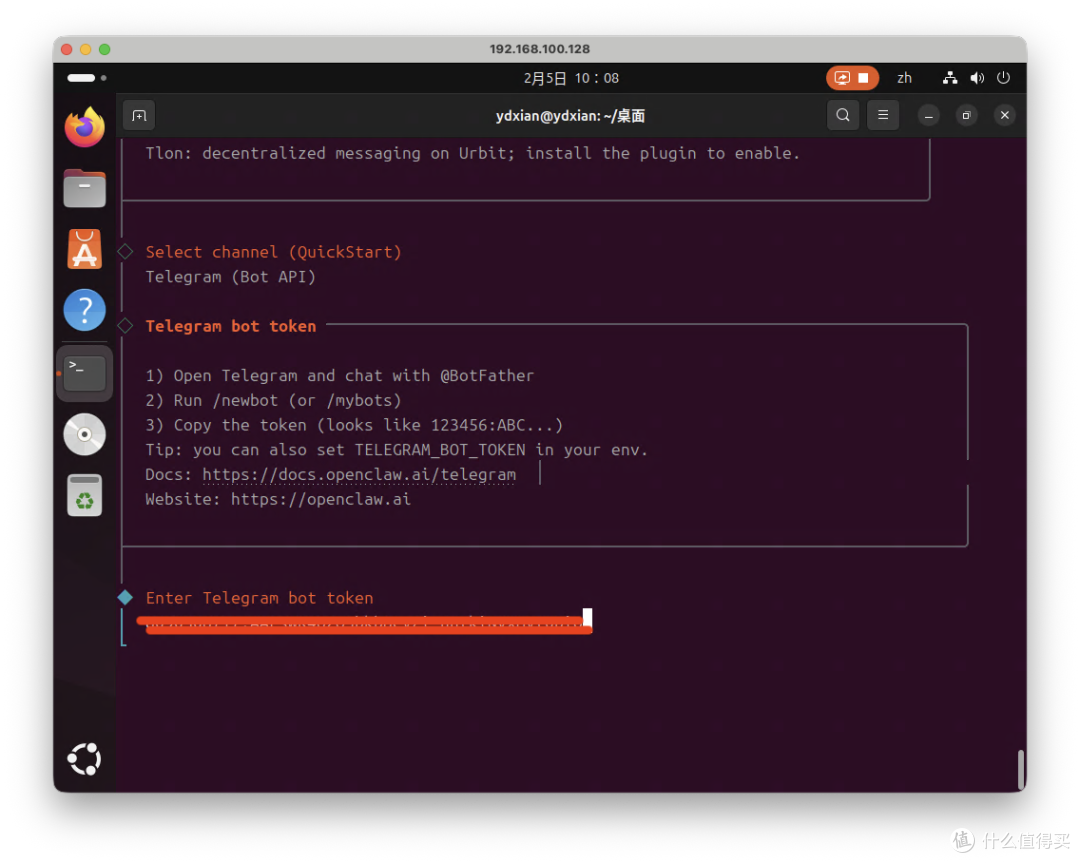Click the 'Telegram (Bot API)' line

coord(231,277)
